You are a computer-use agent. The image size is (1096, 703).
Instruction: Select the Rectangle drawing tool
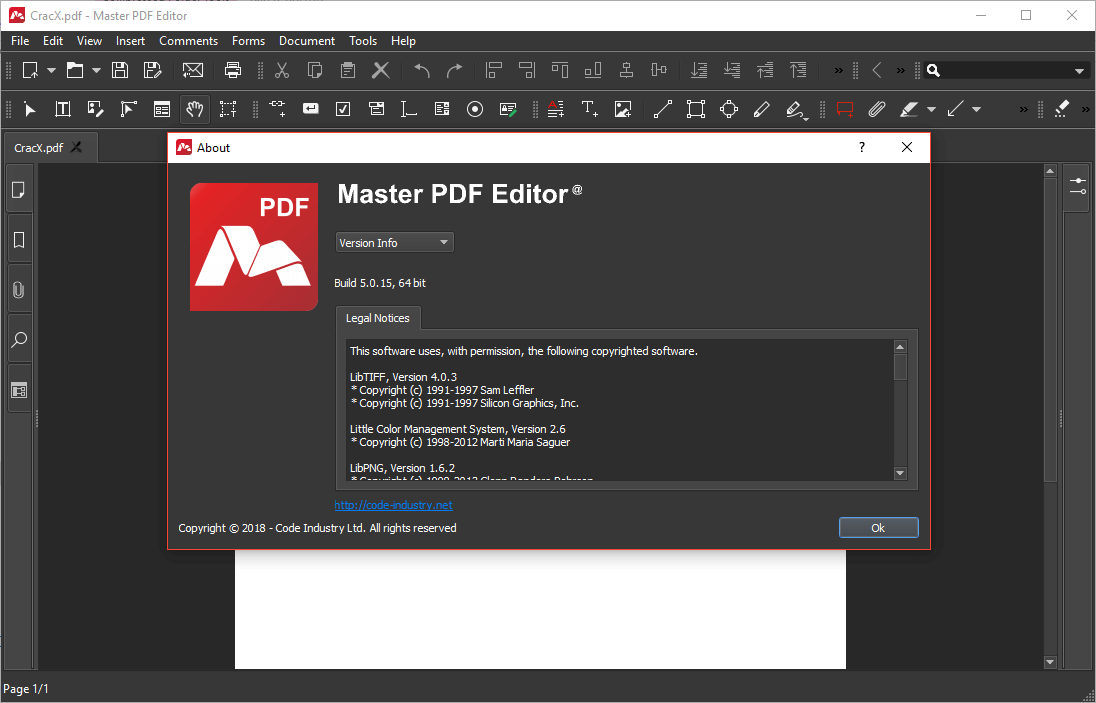point(695,109)
